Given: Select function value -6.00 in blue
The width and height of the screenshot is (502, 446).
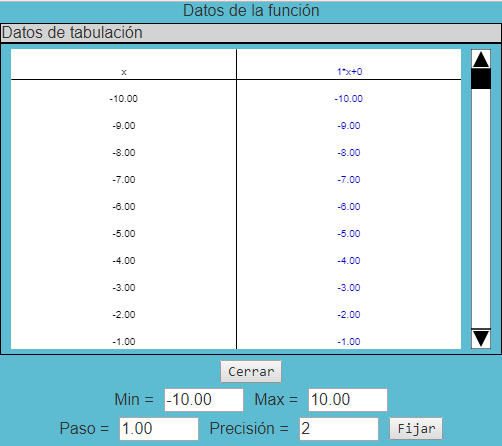Looking at the screenshot, I should point(349,207).
